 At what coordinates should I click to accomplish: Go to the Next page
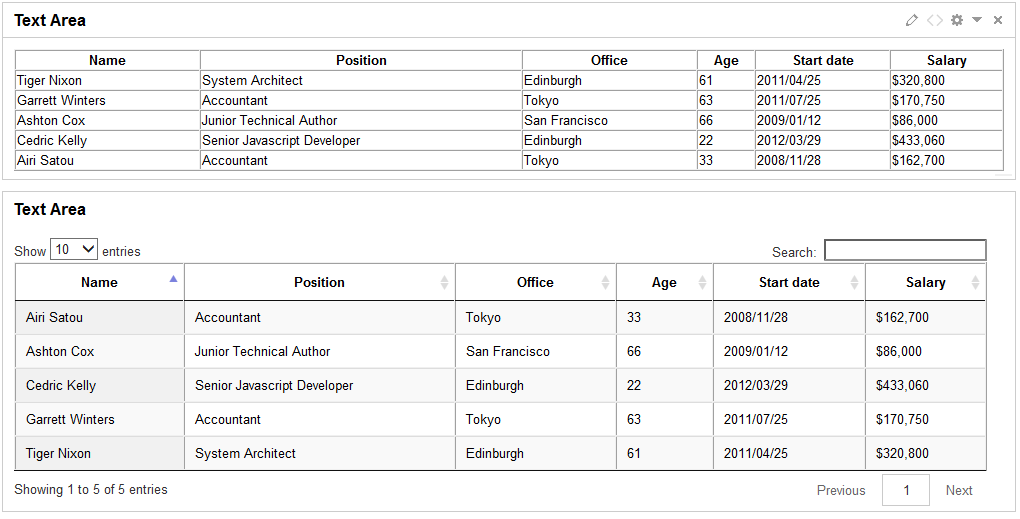959,490
